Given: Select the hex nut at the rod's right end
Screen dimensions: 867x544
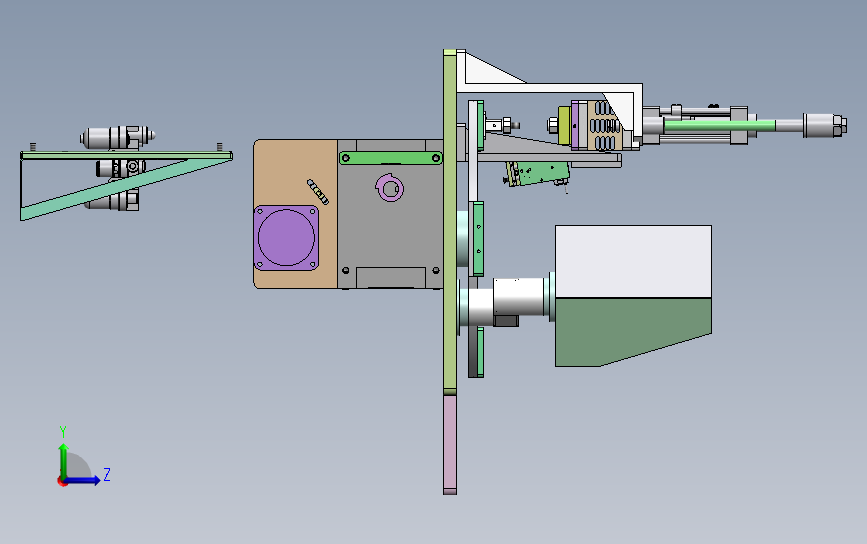Looking at the screenshot, I should click(x=839, y=125).
